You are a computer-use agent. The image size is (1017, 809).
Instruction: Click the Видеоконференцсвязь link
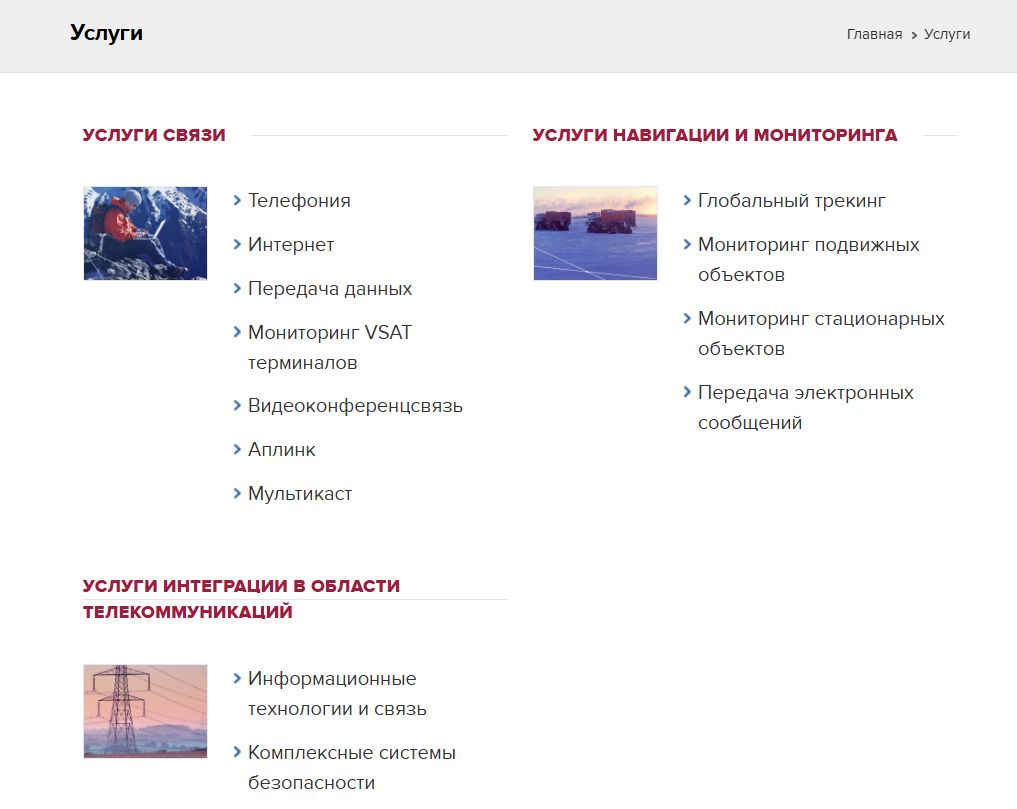(x=355, y=407)
